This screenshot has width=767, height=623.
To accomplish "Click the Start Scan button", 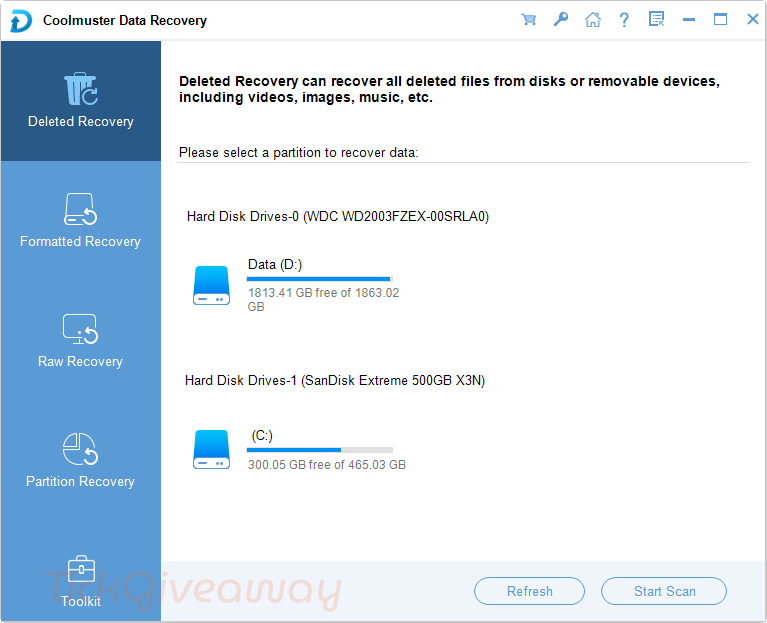I will 664,591.
